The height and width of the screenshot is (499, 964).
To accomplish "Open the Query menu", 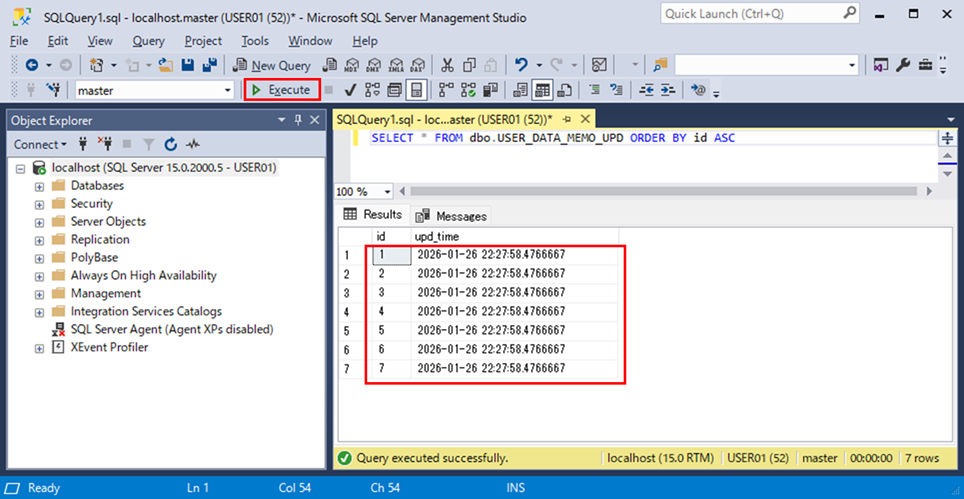I will (x=148, y=41).
